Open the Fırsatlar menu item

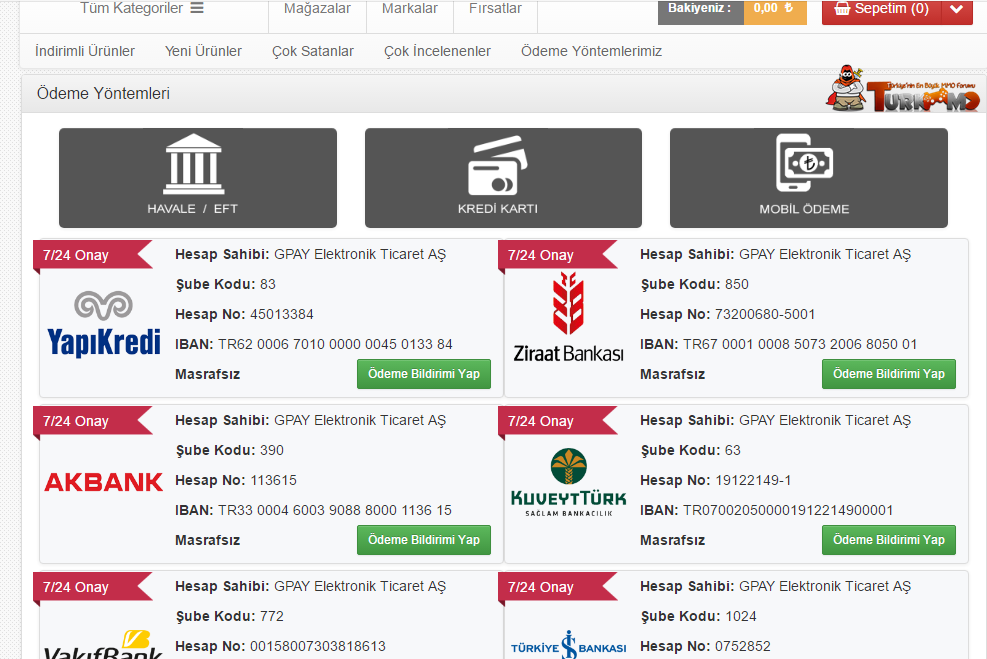[495, 9]
